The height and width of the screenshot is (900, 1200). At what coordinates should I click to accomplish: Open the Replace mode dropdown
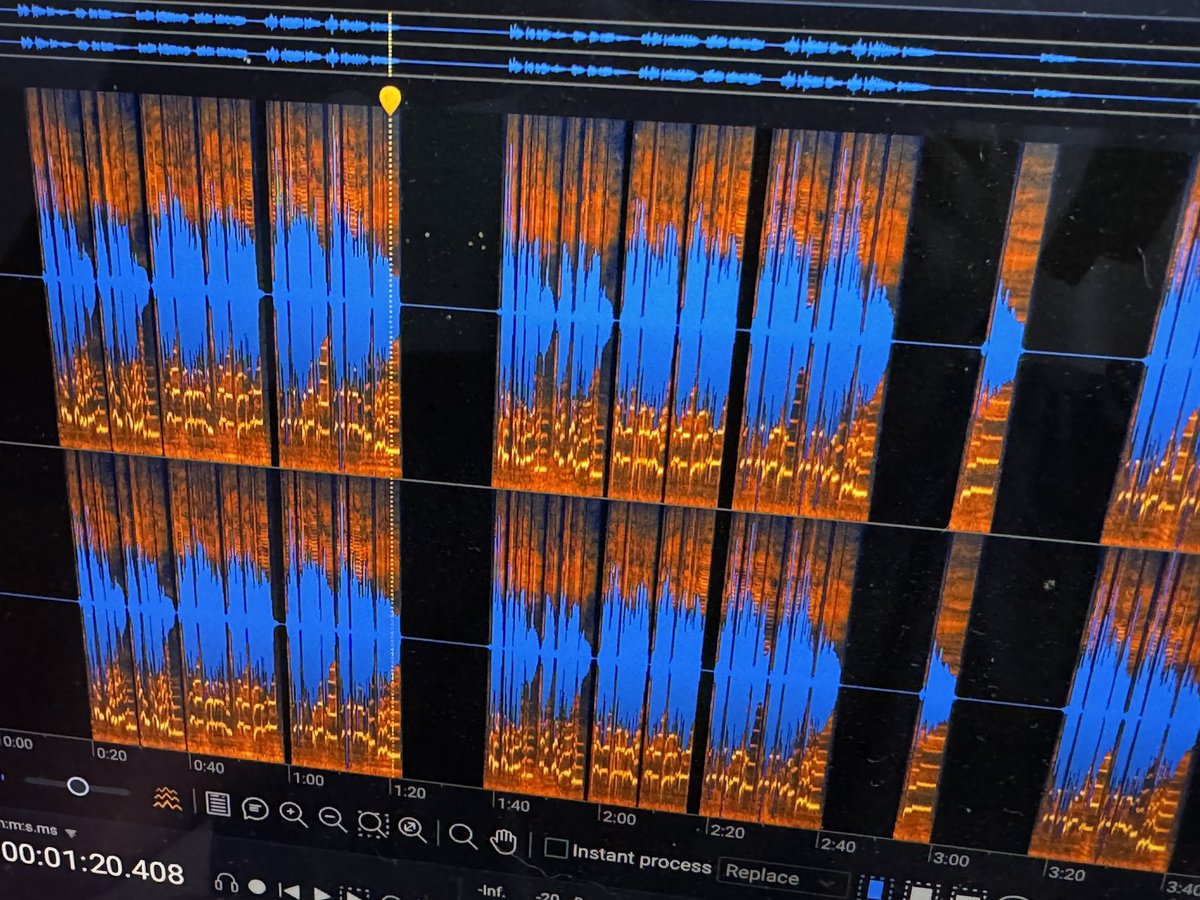pyautogui.click(x=783, y=877)
